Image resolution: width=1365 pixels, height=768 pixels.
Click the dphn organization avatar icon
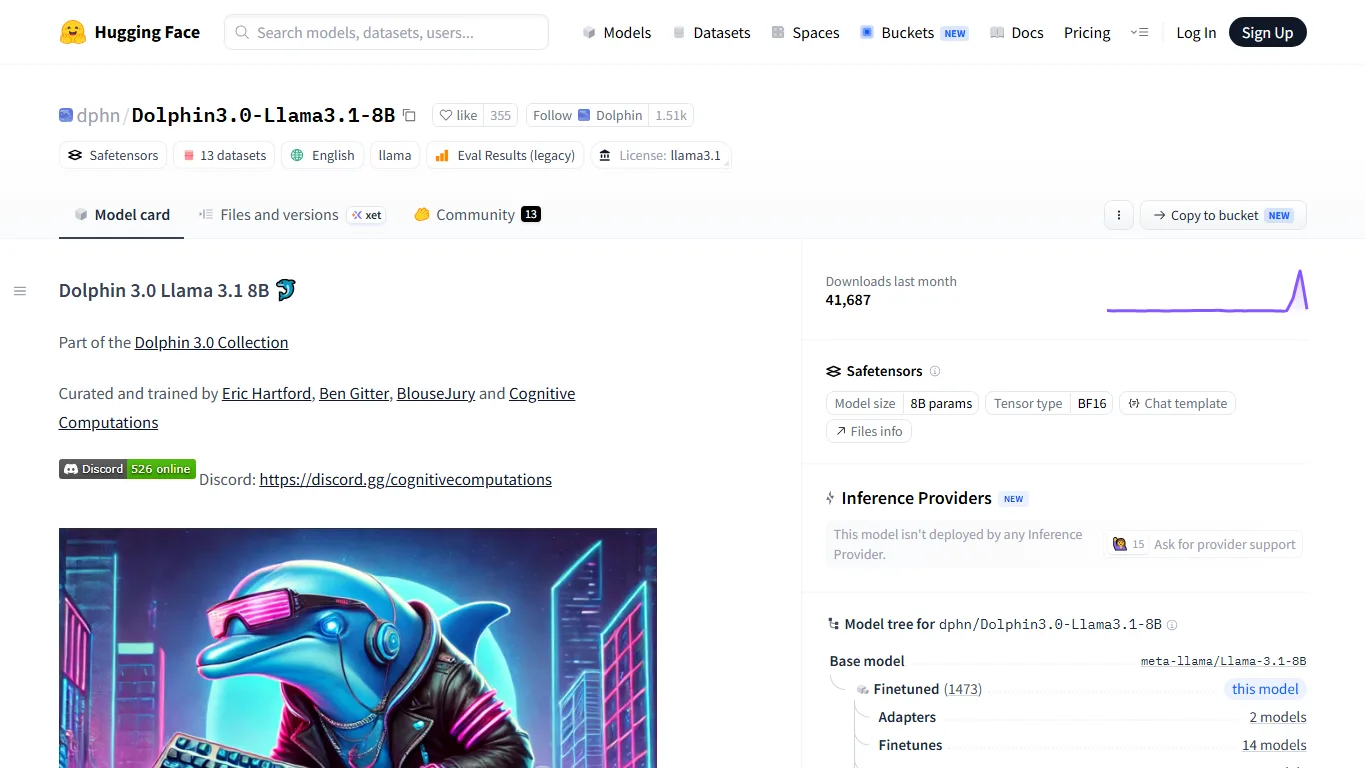[66, 115]
